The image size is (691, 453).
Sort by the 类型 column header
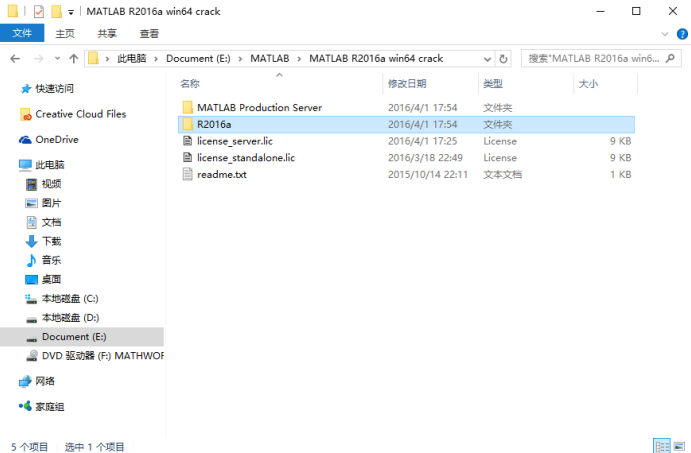tap(493, 84)
